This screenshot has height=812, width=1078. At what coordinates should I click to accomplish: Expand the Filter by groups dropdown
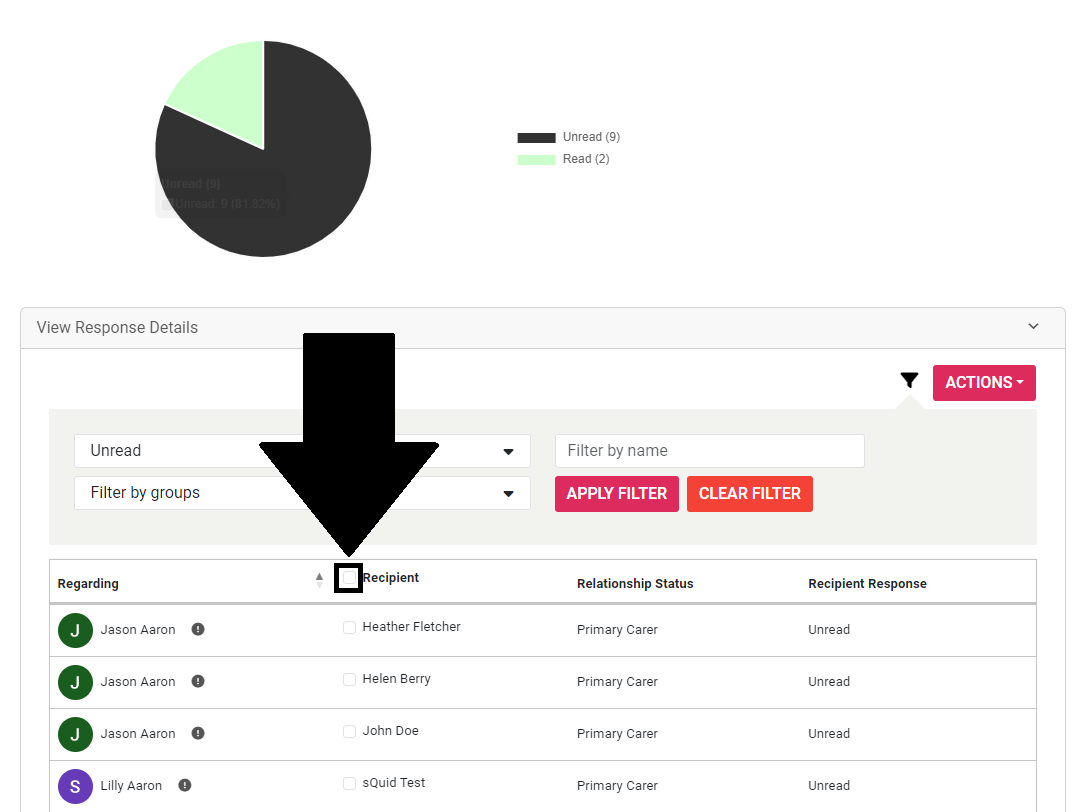pyautogui.click(x=302, y=493)
